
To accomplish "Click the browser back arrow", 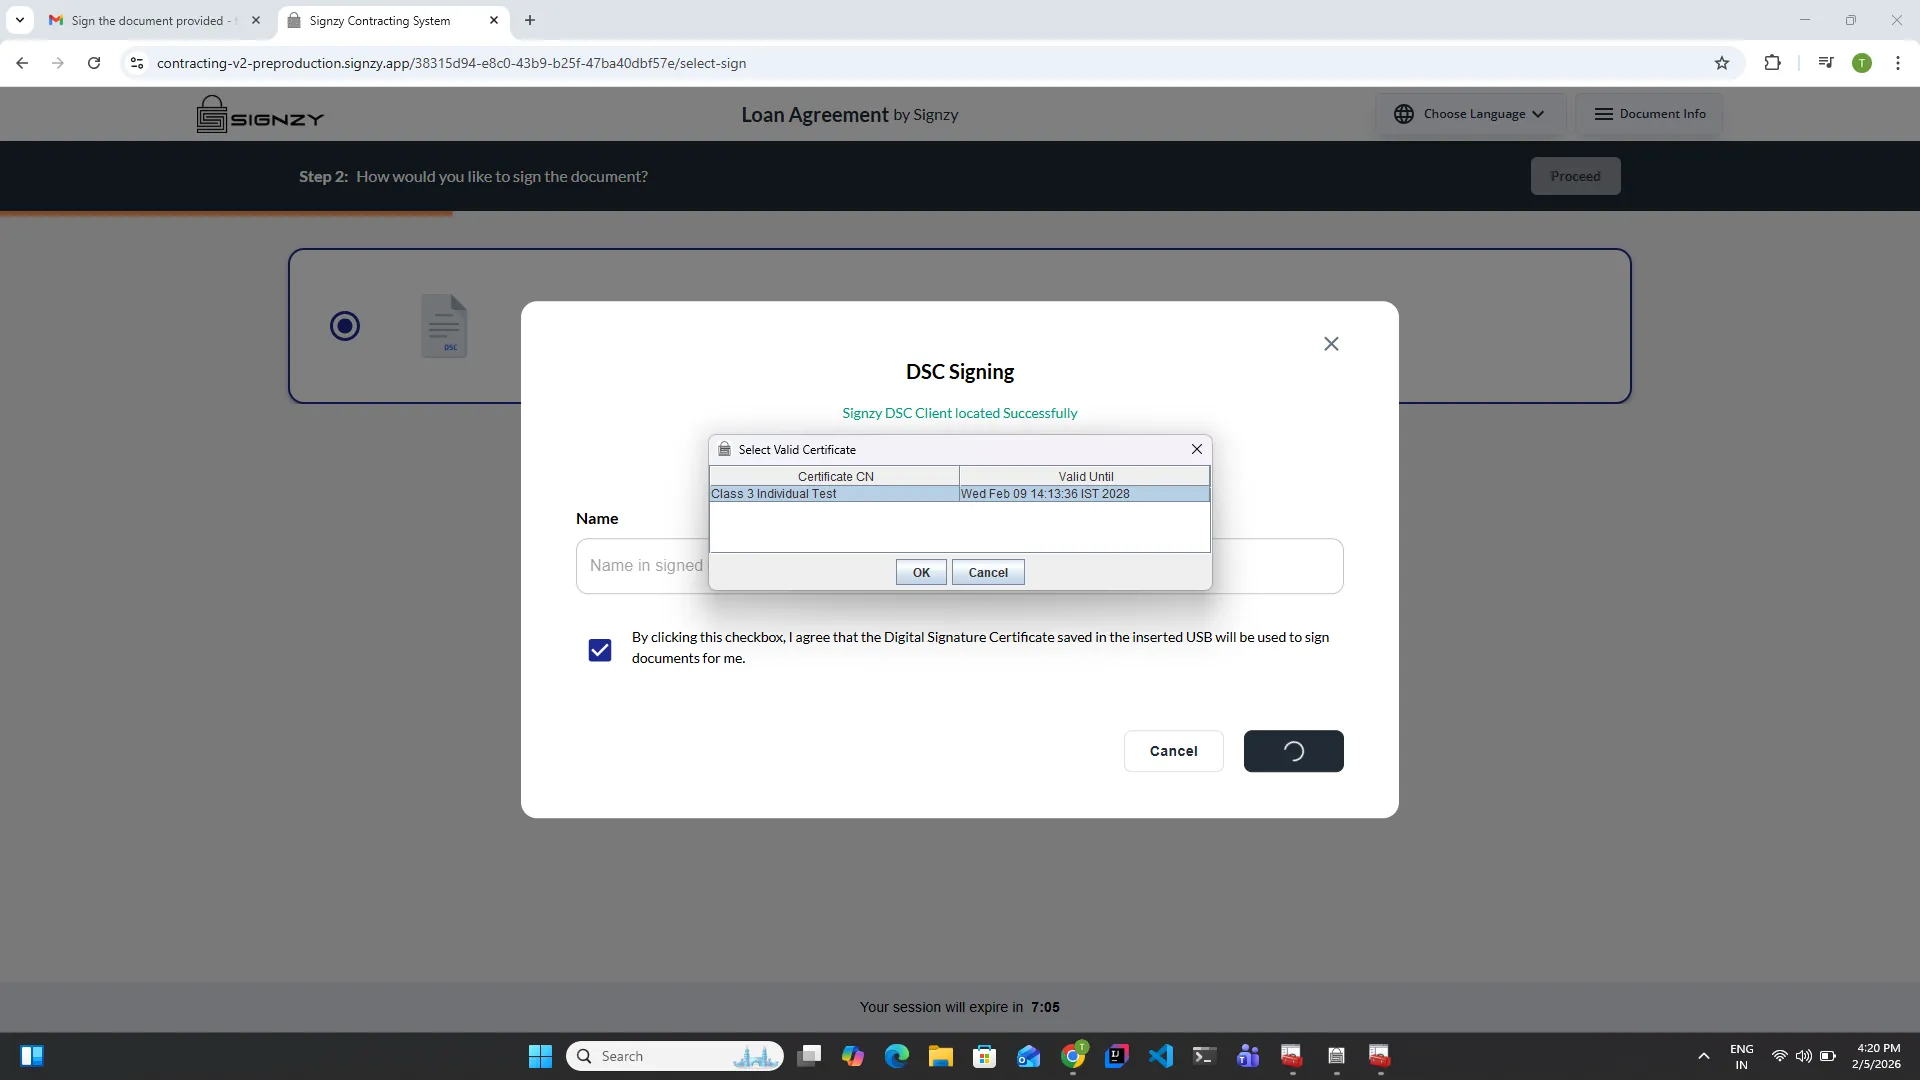I will pyautogui.click(x=22, y=63).
